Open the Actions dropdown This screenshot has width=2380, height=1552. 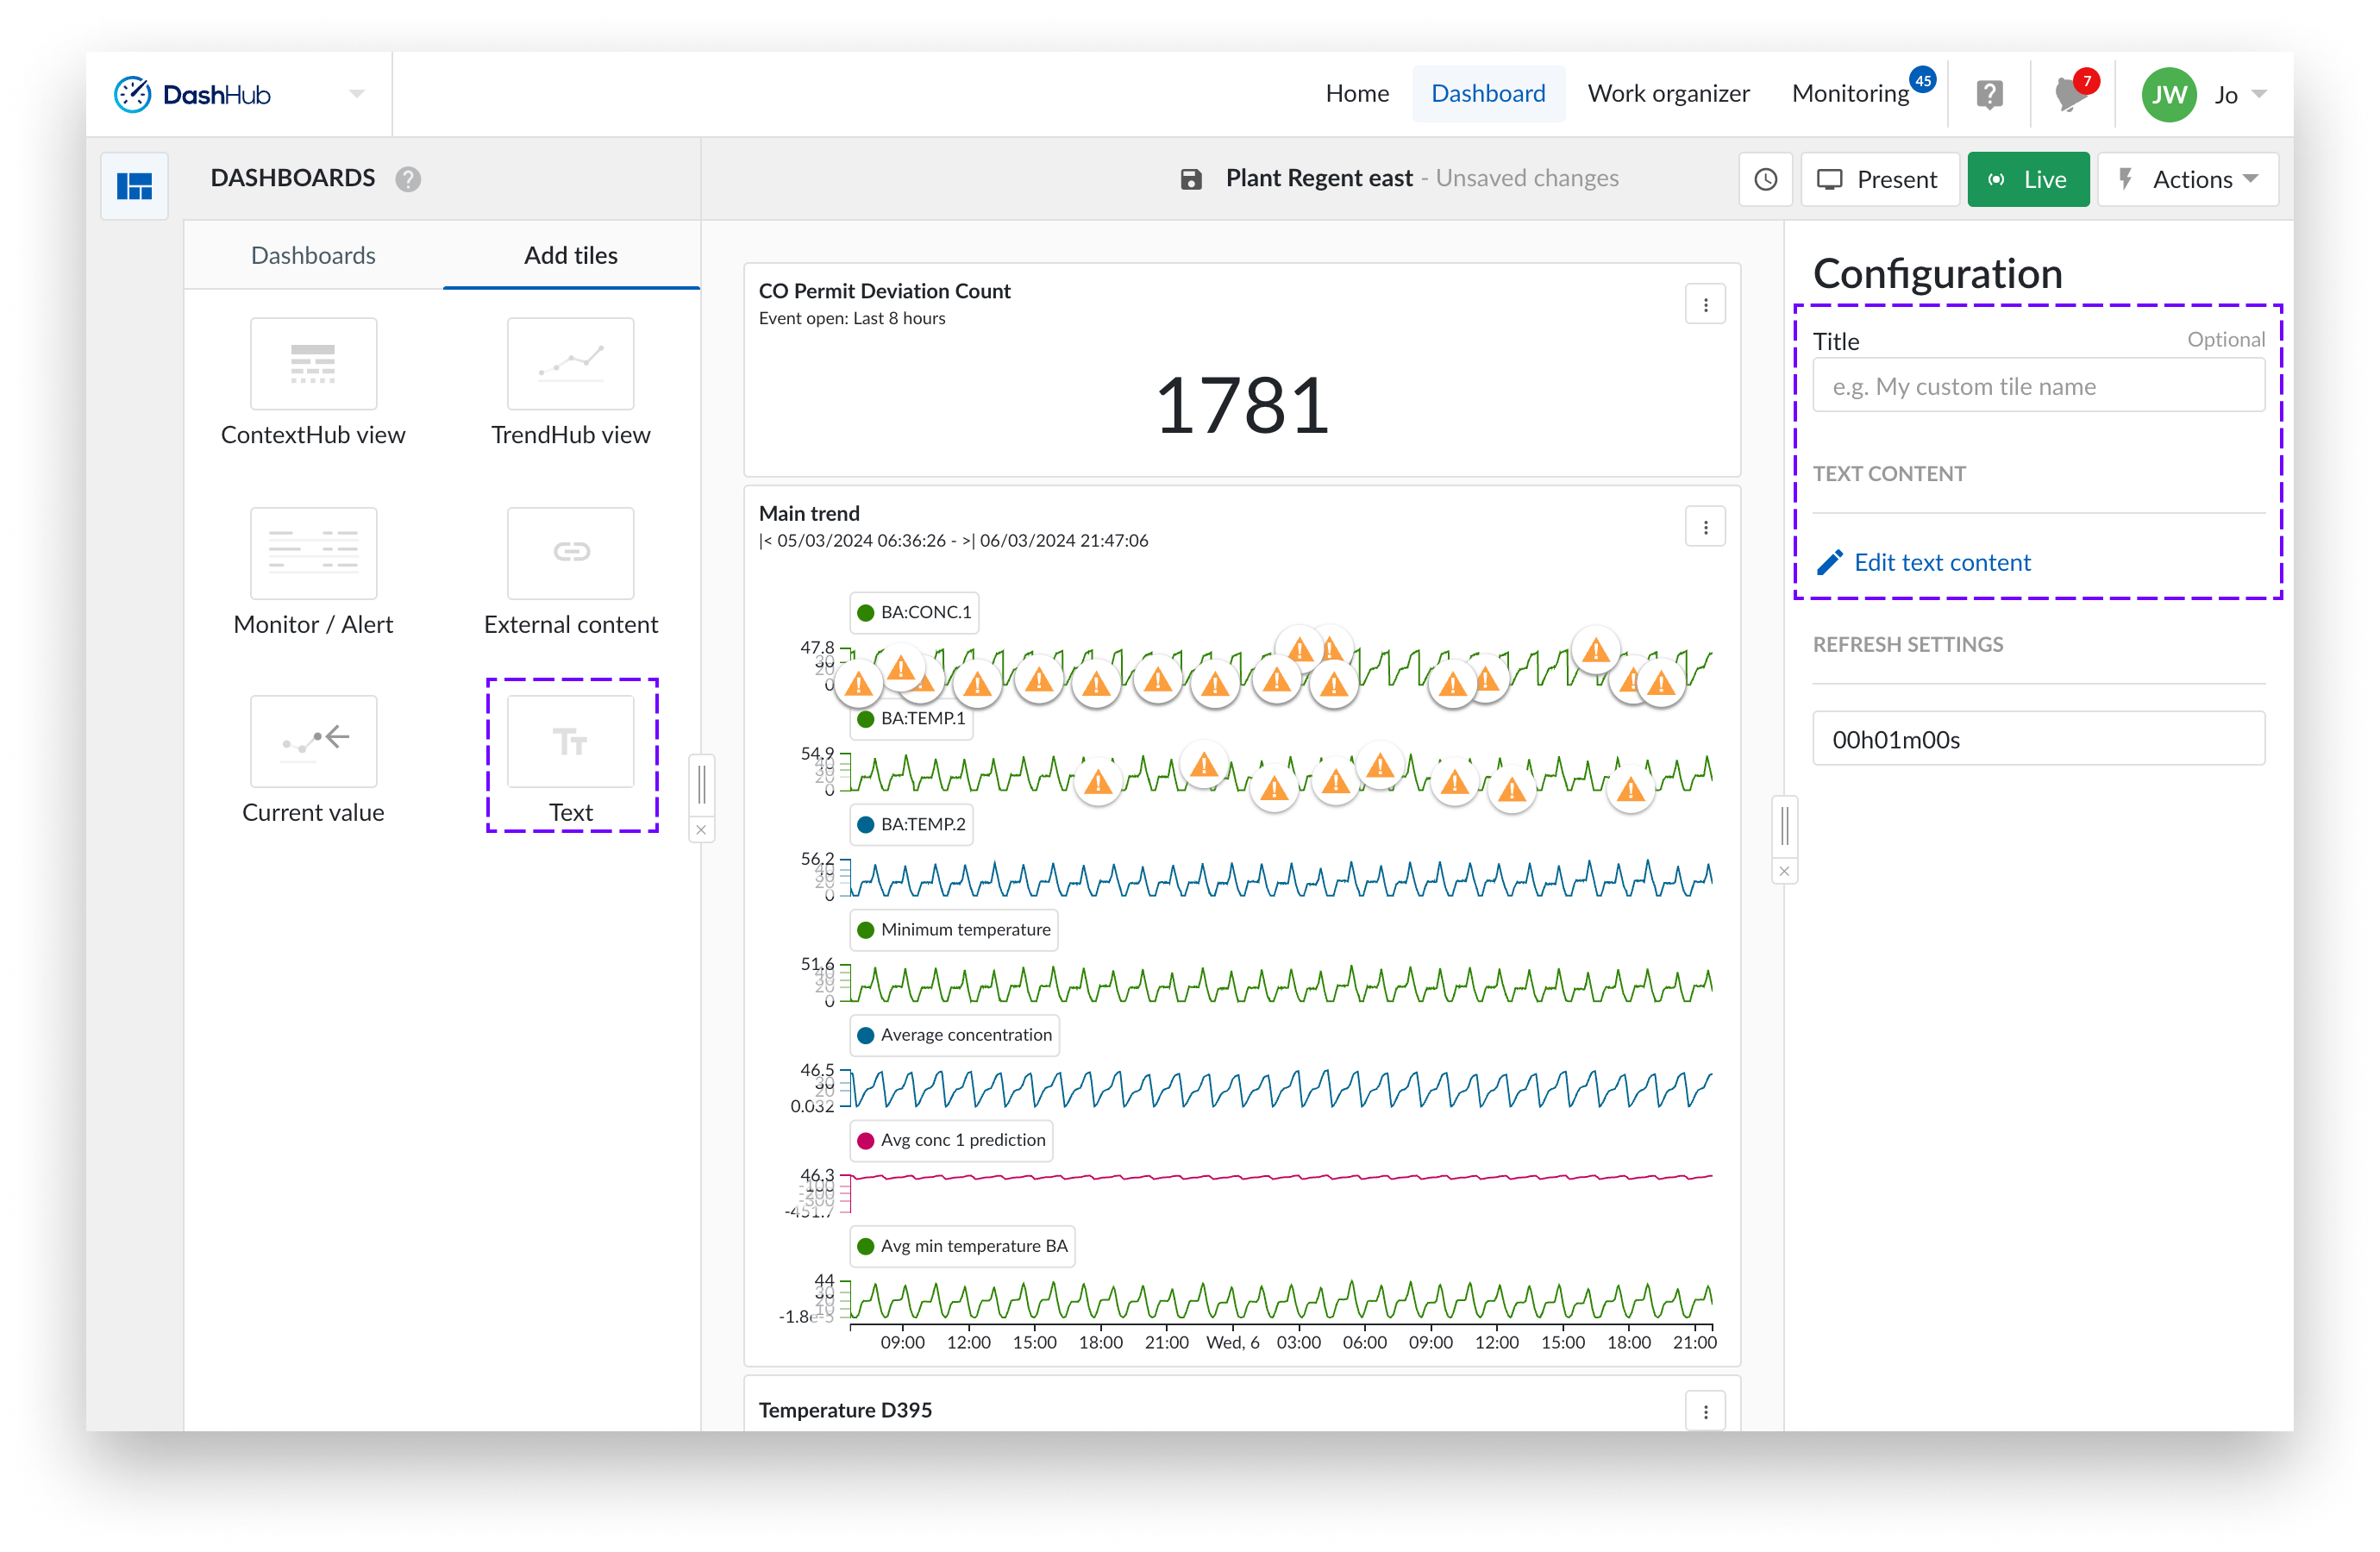coord(2188,179)
